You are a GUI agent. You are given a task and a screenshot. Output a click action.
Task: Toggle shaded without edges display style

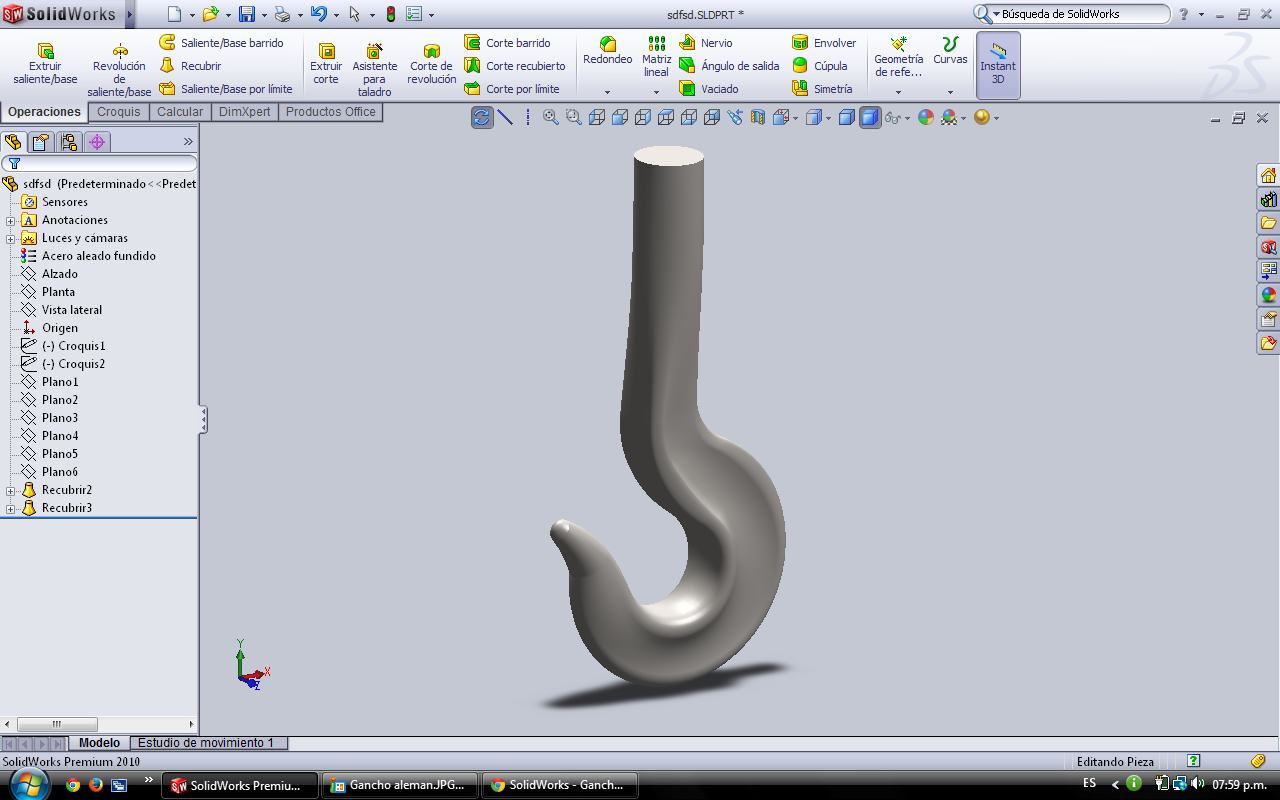pos(870,117)
